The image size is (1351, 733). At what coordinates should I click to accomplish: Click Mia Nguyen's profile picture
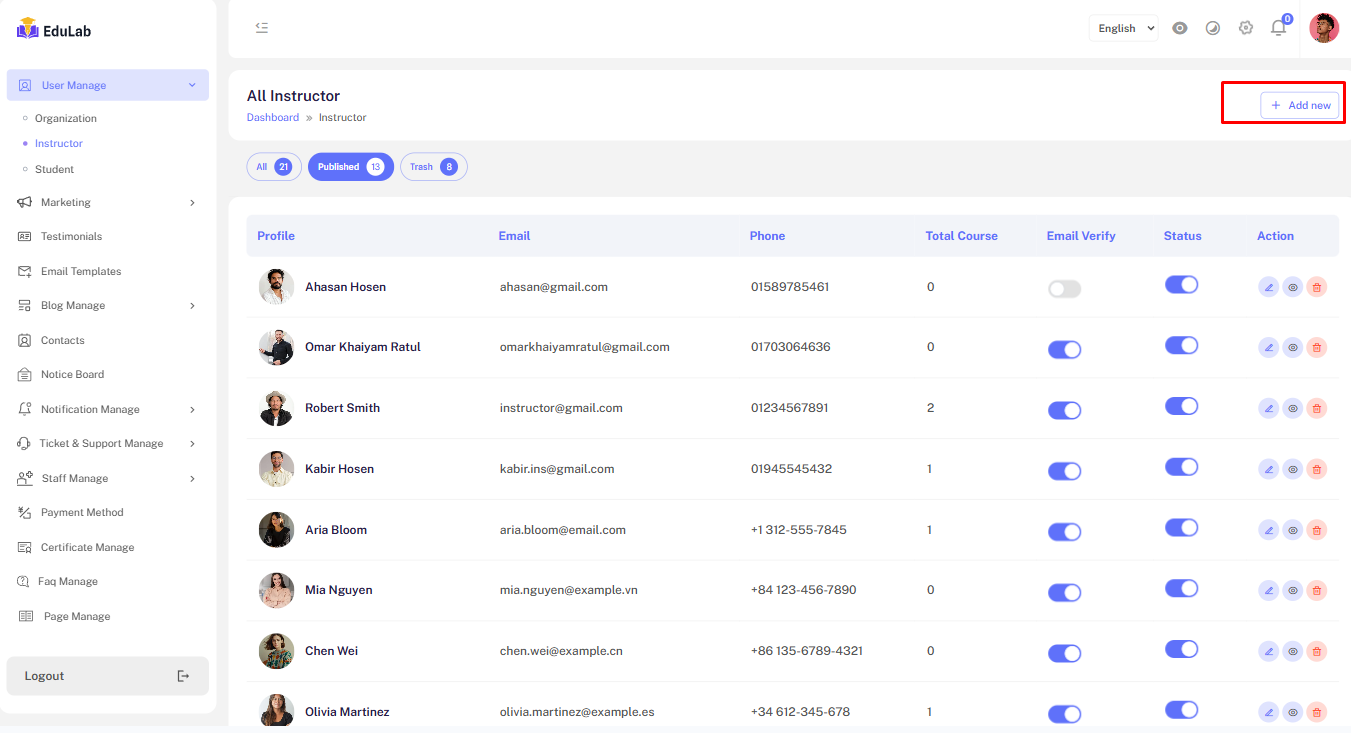pyautogui.click(x=276, y=591)
